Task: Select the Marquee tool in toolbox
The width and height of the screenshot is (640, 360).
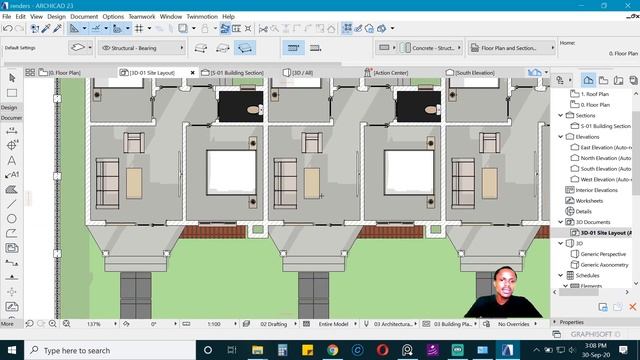Action: pyautogui.click(x=12, y=93)
